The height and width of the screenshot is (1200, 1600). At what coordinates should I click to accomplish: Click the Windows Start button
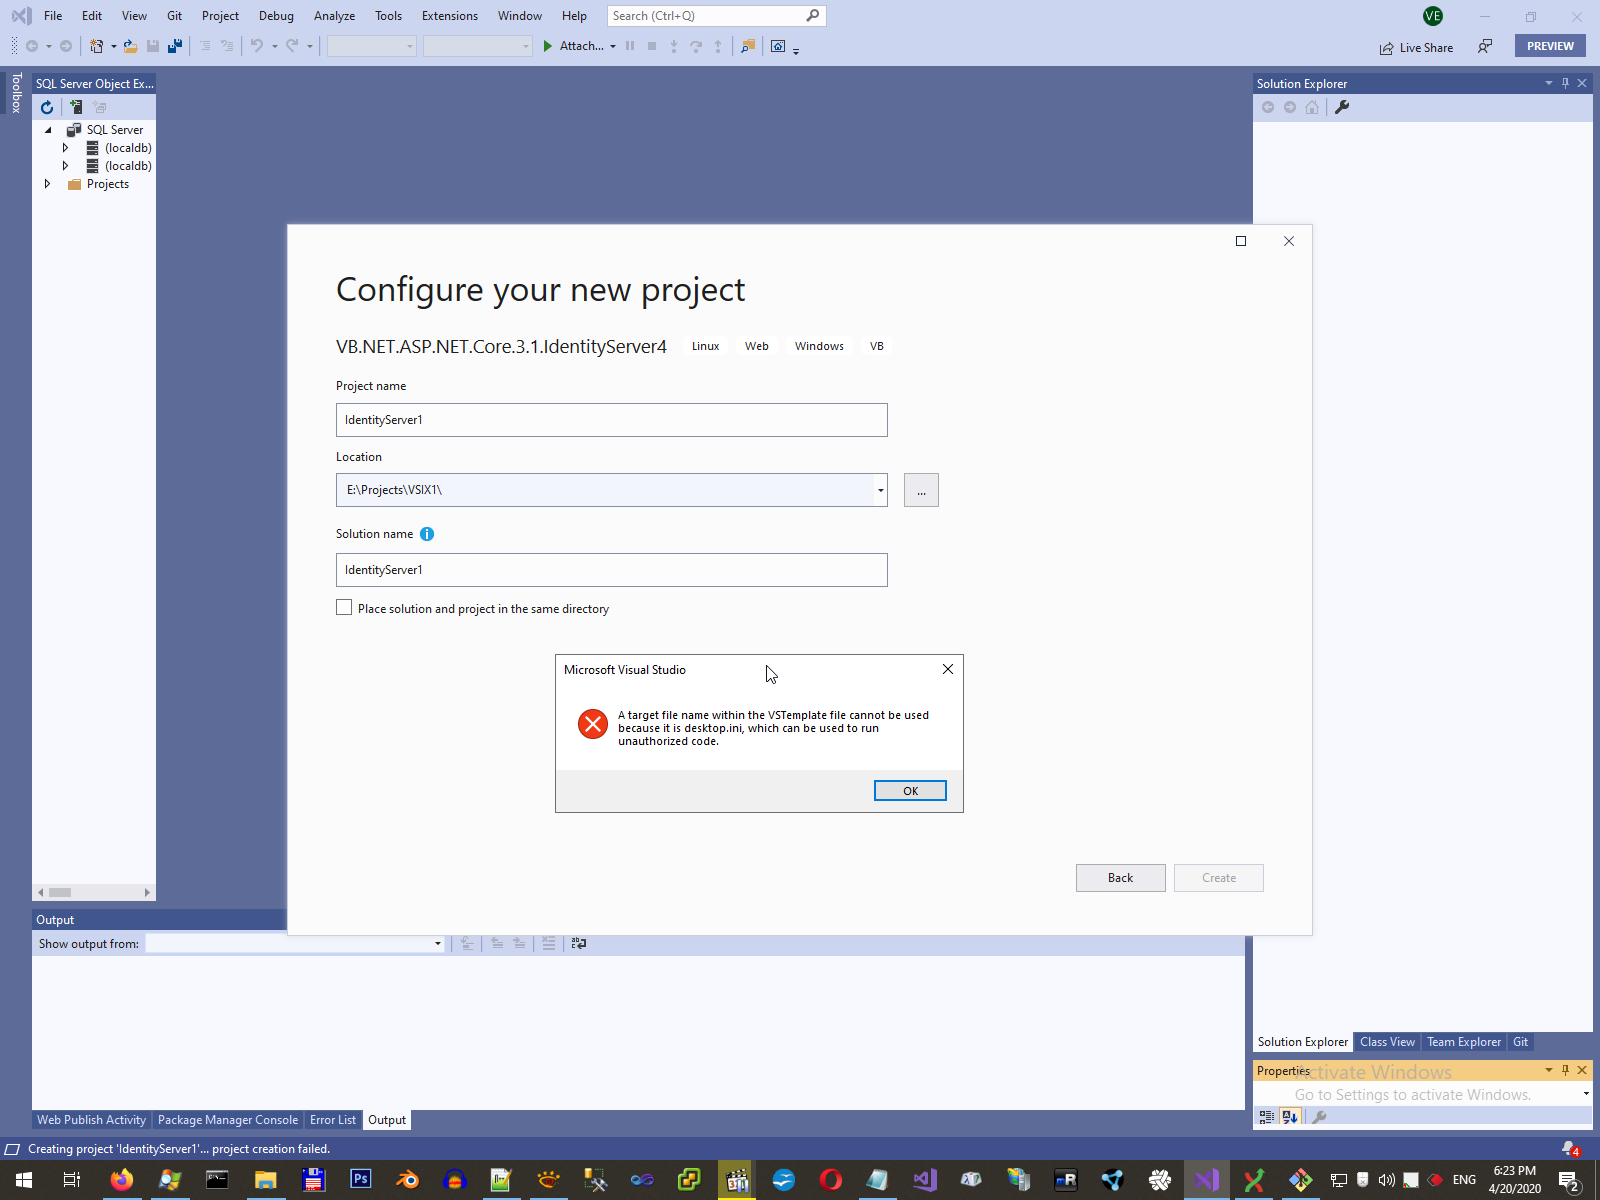(x=24, y=1180)
